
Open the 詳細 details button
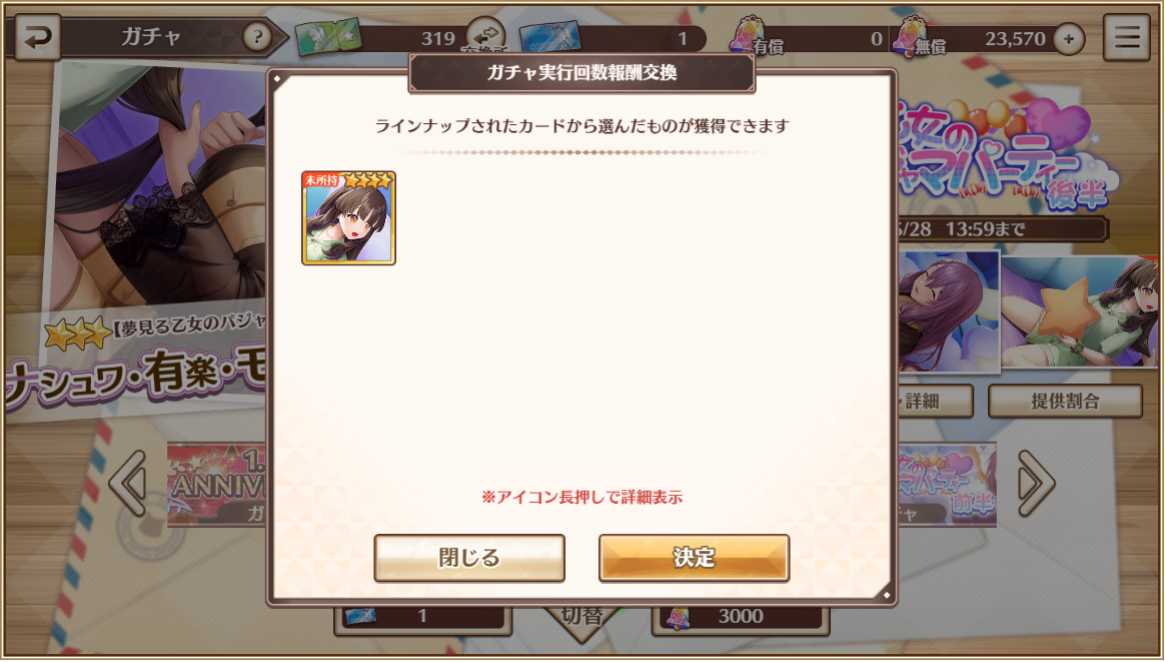coord(935,401)
